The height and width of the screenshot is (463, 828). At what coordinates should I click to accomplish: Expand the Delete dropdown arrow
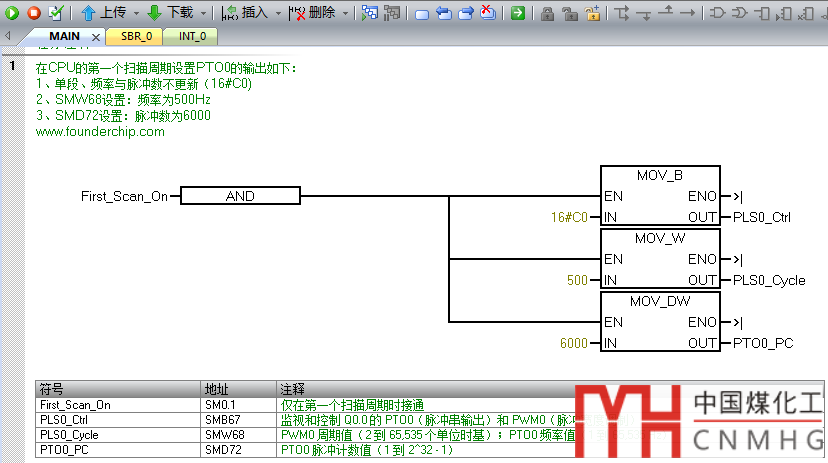(345, 14)
